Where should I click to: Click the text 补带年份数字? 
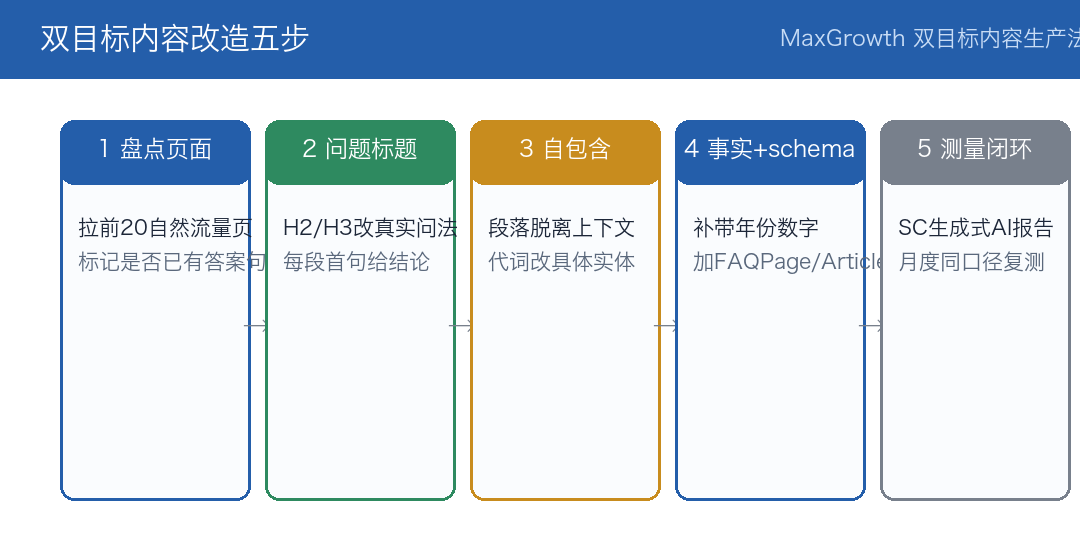pyautogui.click(x=756, y=228)
